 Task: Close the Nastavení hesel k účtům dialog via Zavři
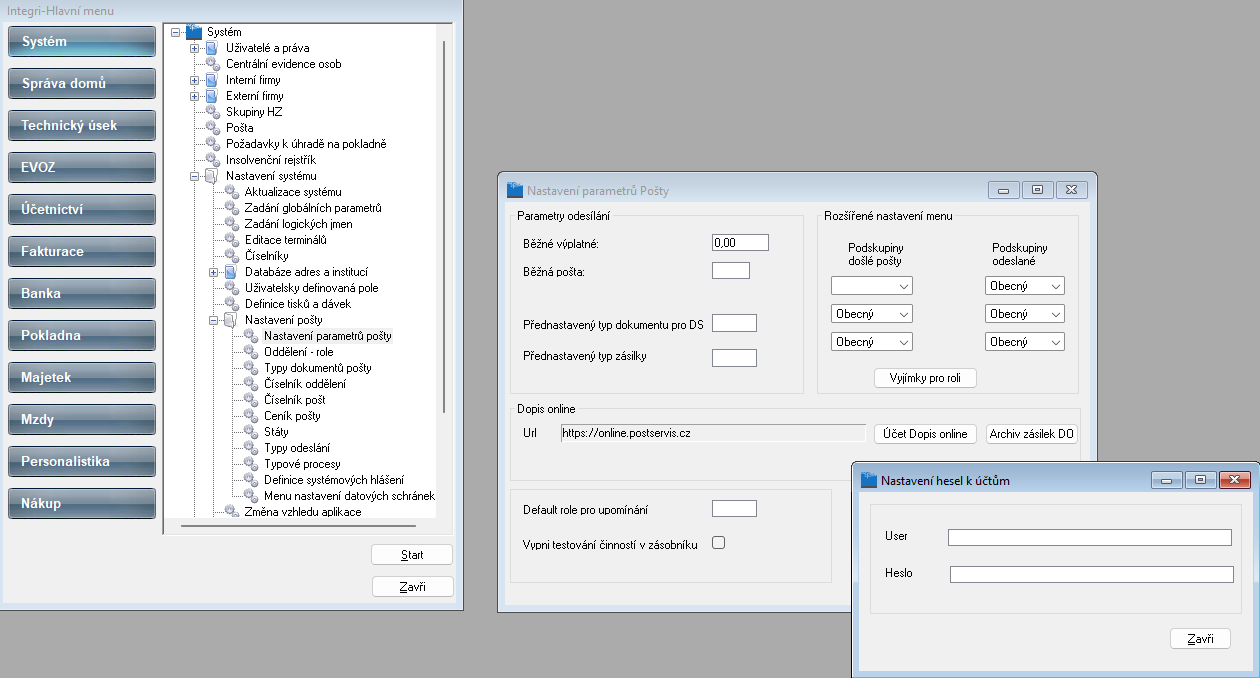click(1200, 639)
